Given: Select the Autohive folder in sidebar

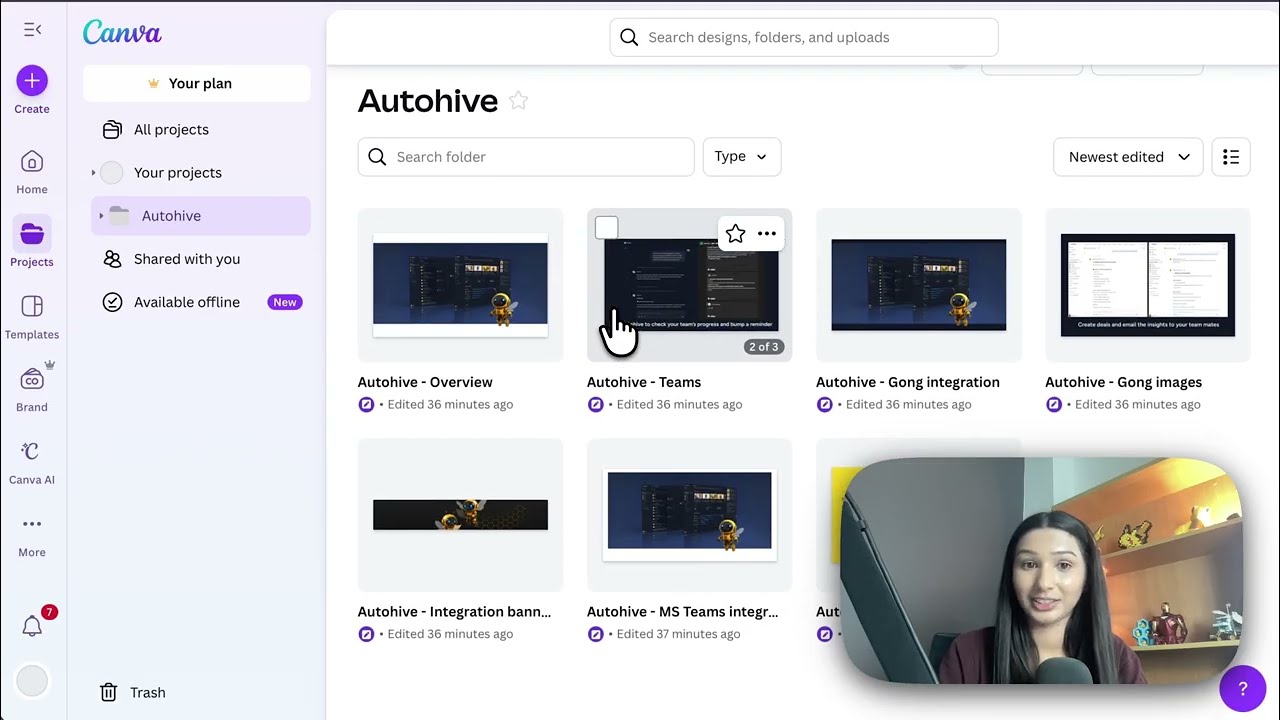Looking at the screenshot, I should tap(201, 216).
